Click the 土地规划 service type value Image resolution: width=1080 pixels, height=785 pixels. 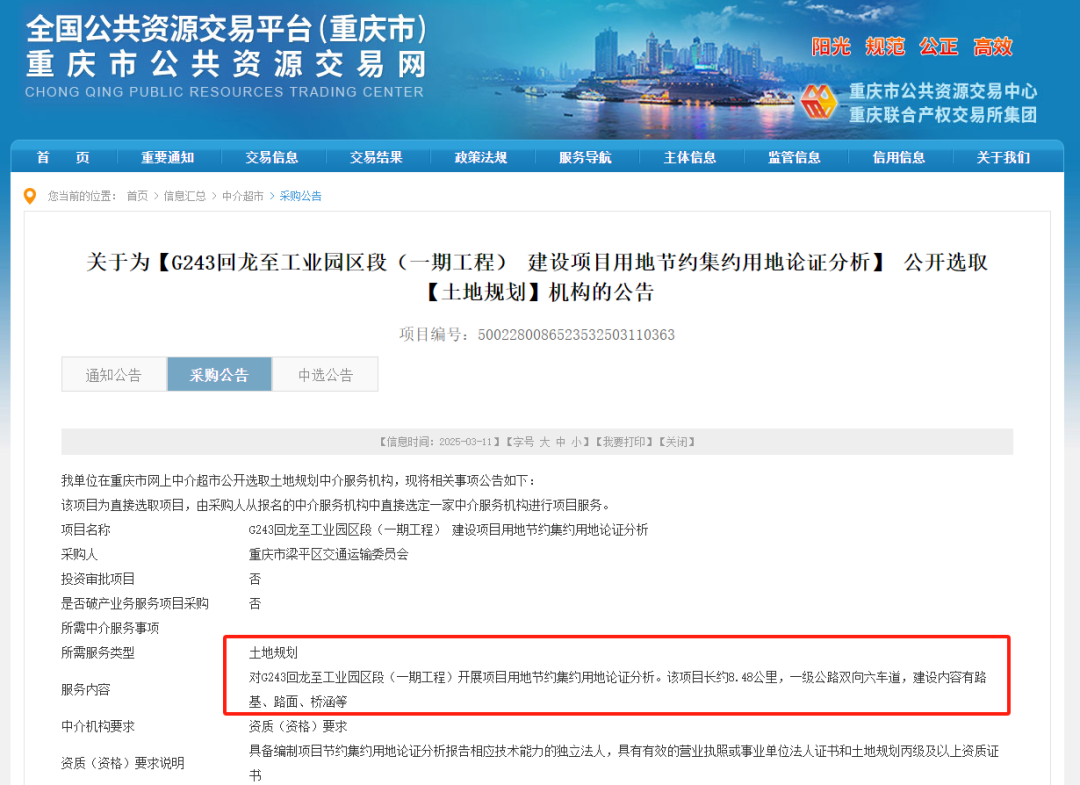click(273, 653)
